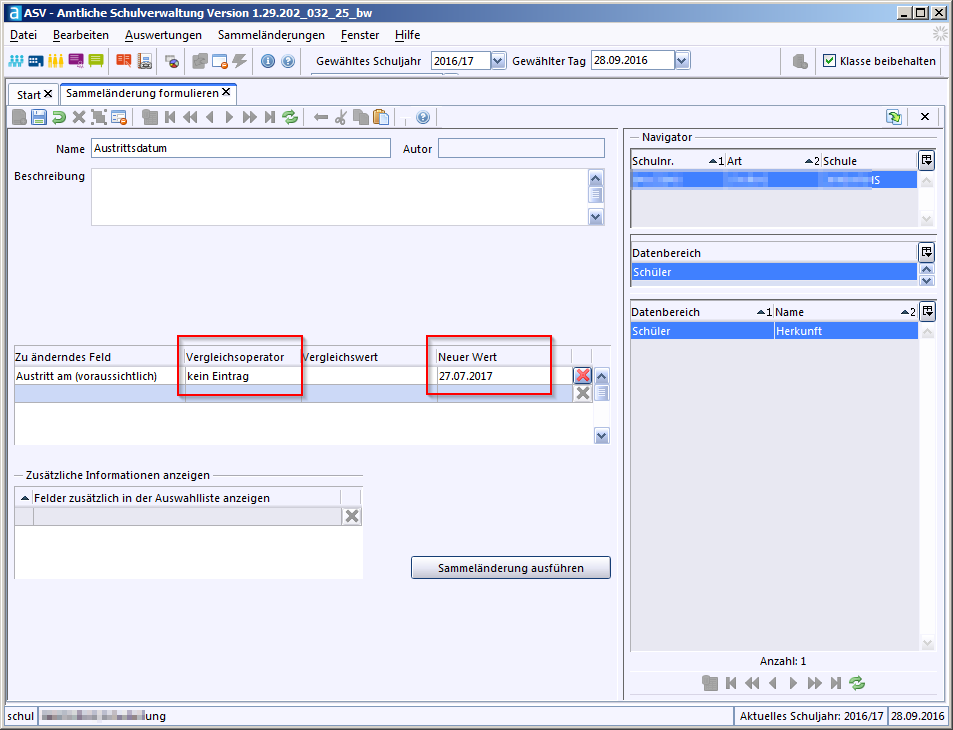Click the scissors cut icon

pos(340,118)
